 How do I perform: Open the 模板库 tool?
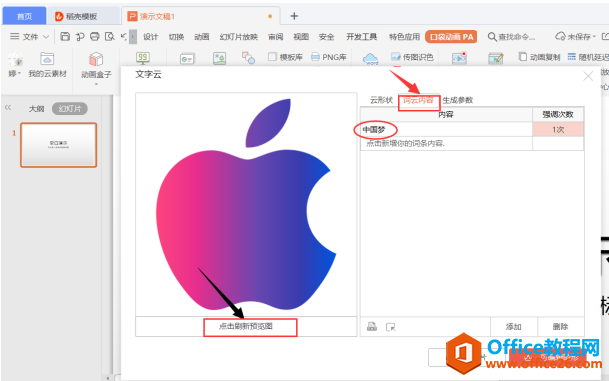(285, 57)
